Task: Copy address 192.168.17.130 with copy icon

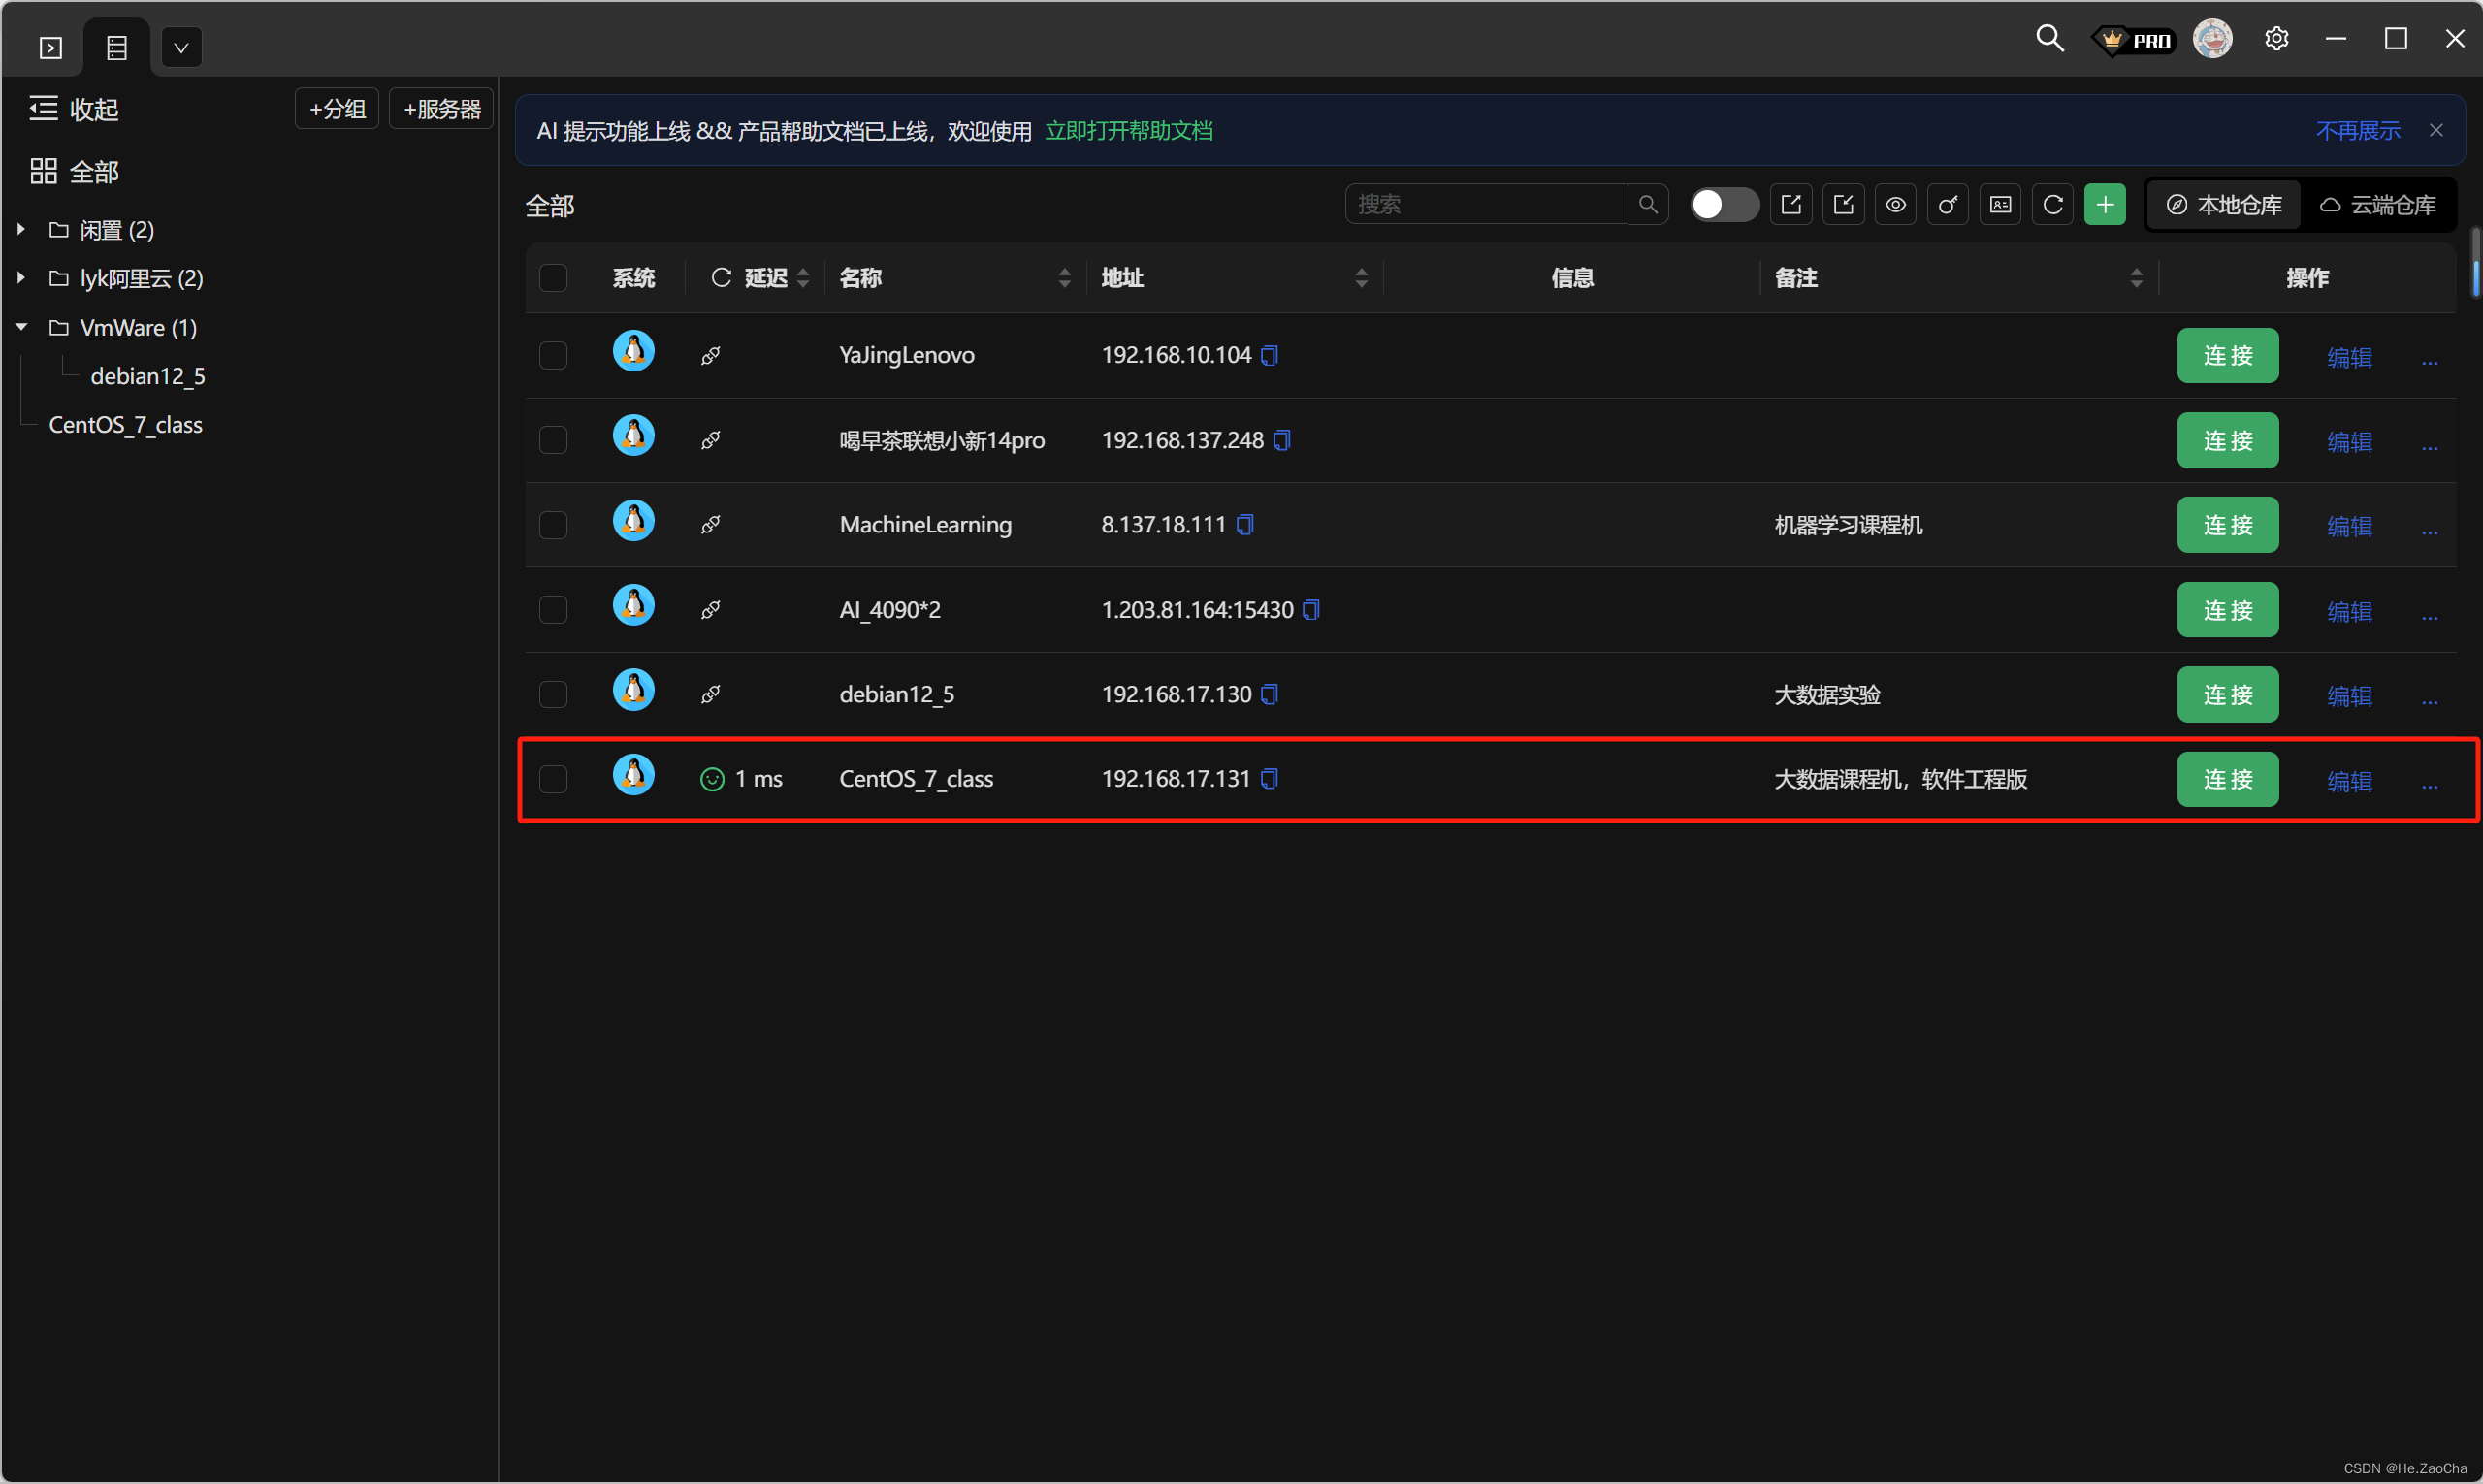Action: coord(1269,694)
